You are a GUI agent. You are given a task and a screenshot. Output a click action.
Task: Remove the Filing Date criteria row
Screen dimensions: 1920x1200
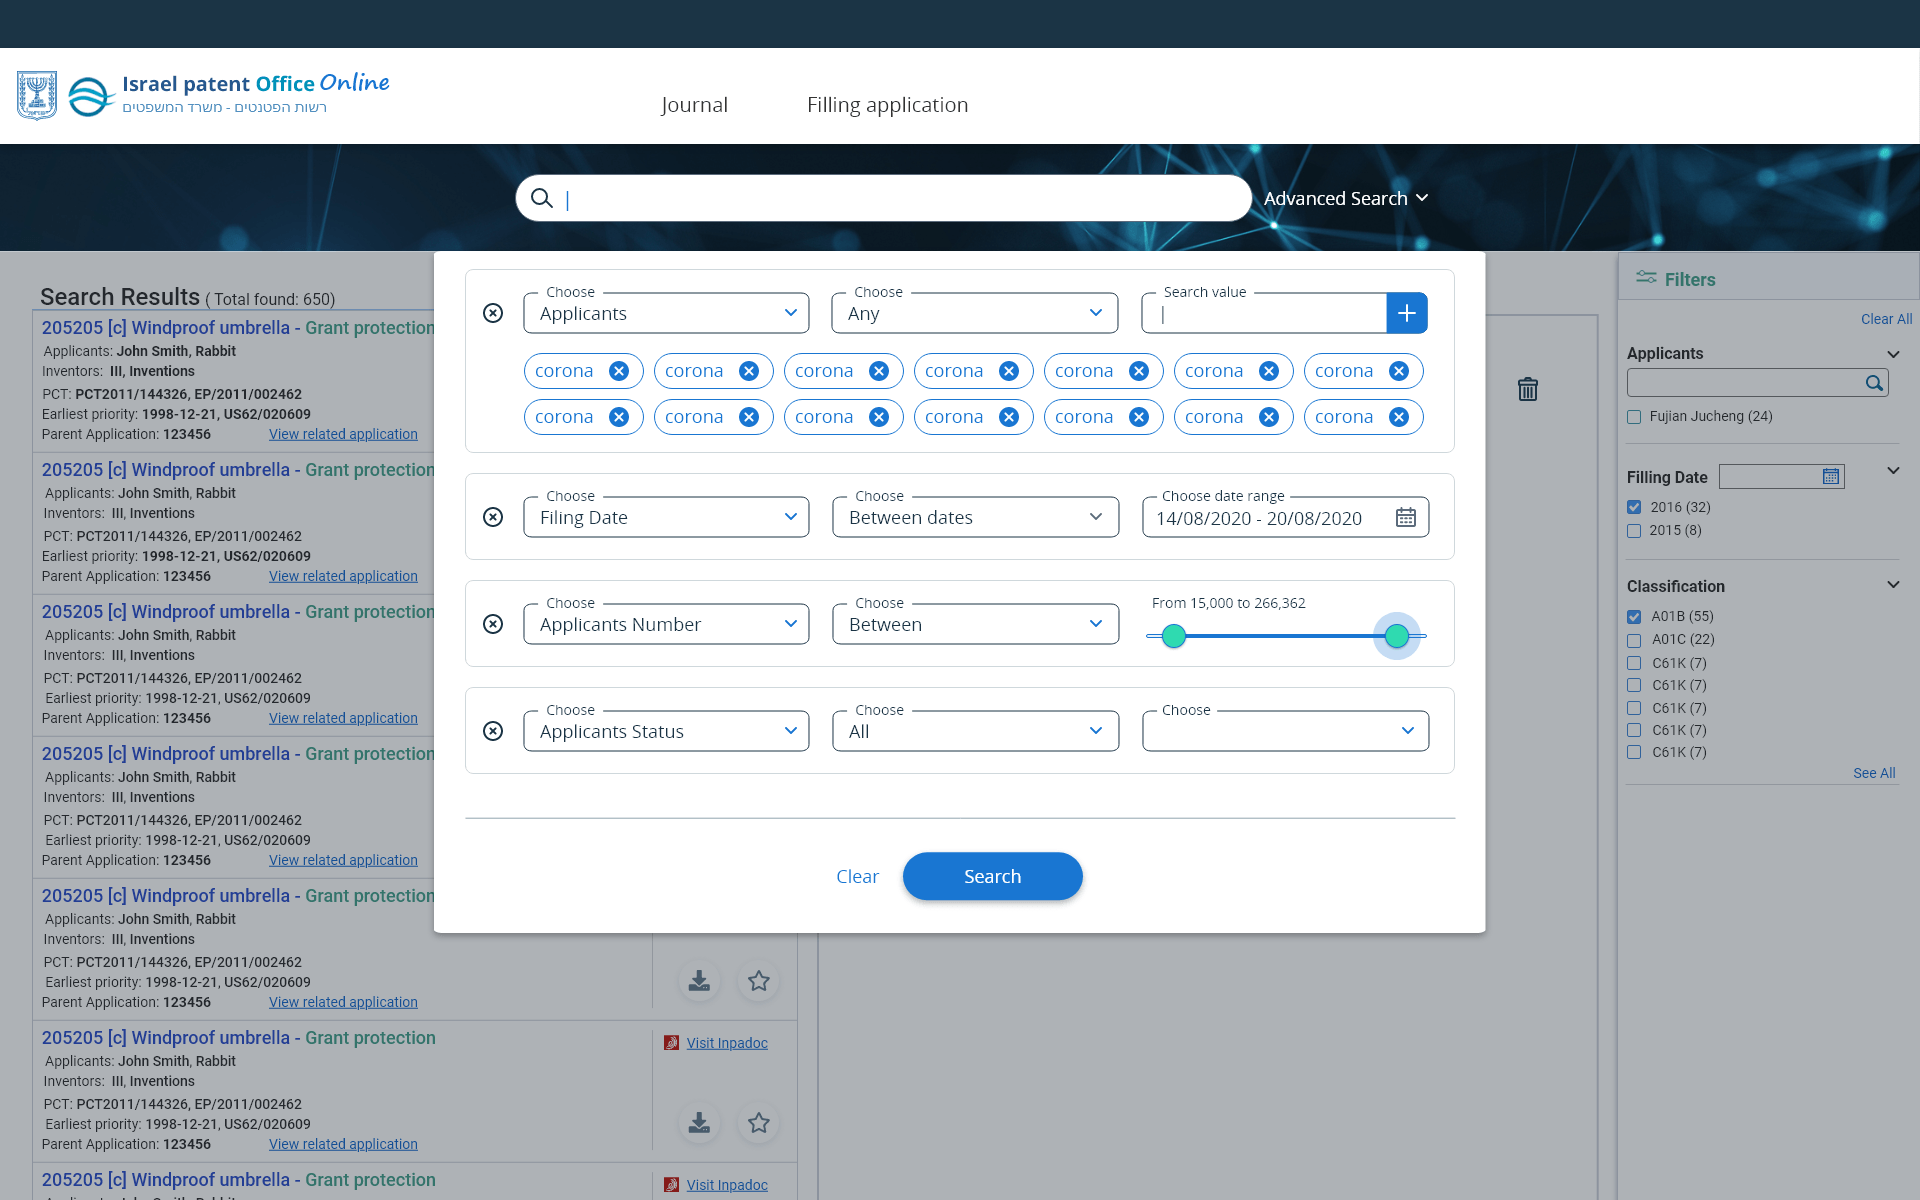click(493, 517)
